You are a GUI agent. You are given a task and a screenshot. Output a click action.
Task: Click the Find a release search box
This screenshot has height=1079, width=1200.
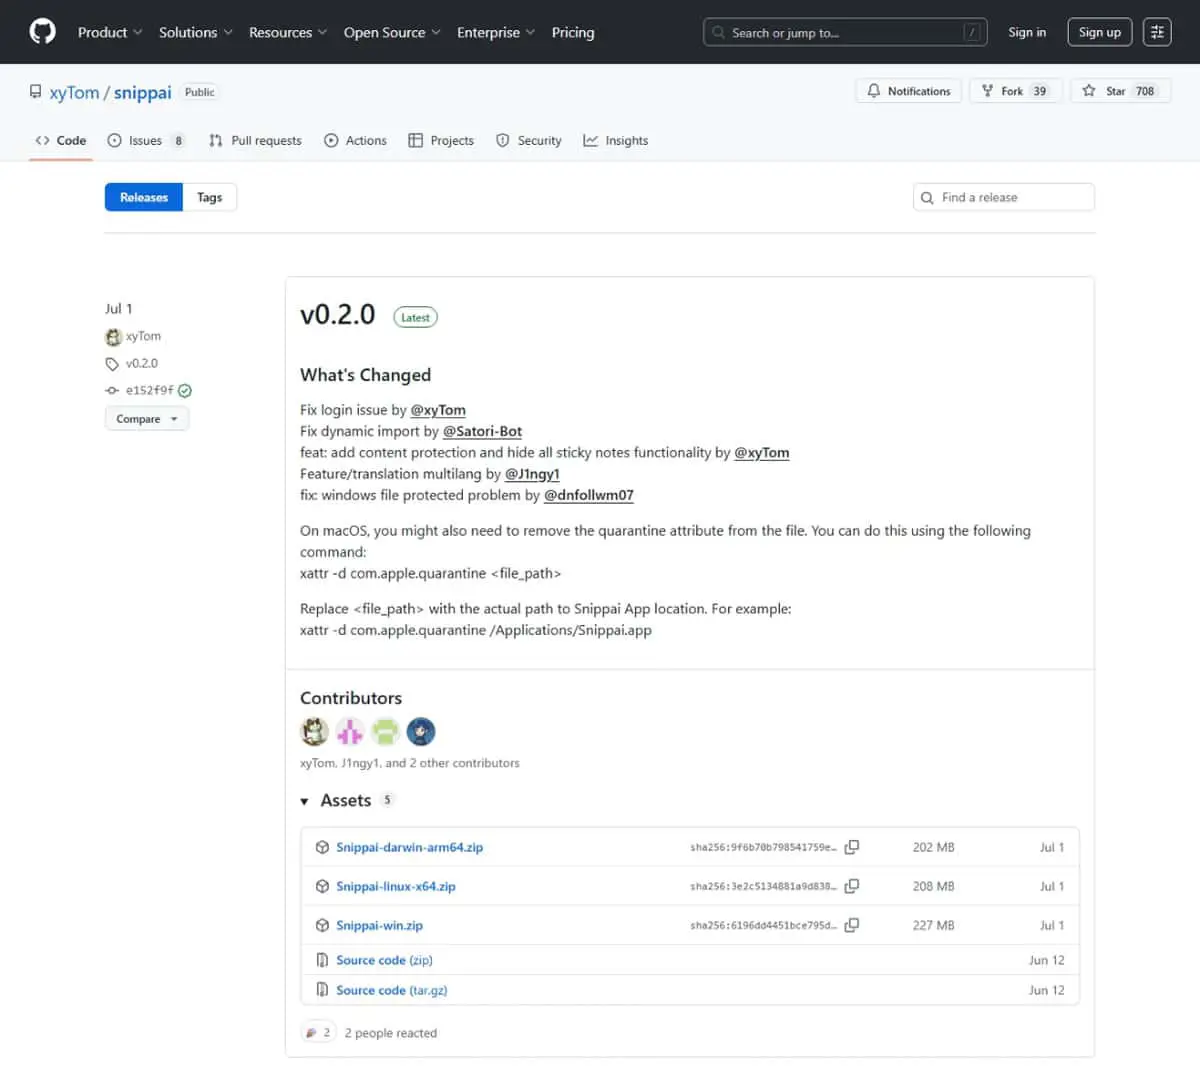point(1004,197)
